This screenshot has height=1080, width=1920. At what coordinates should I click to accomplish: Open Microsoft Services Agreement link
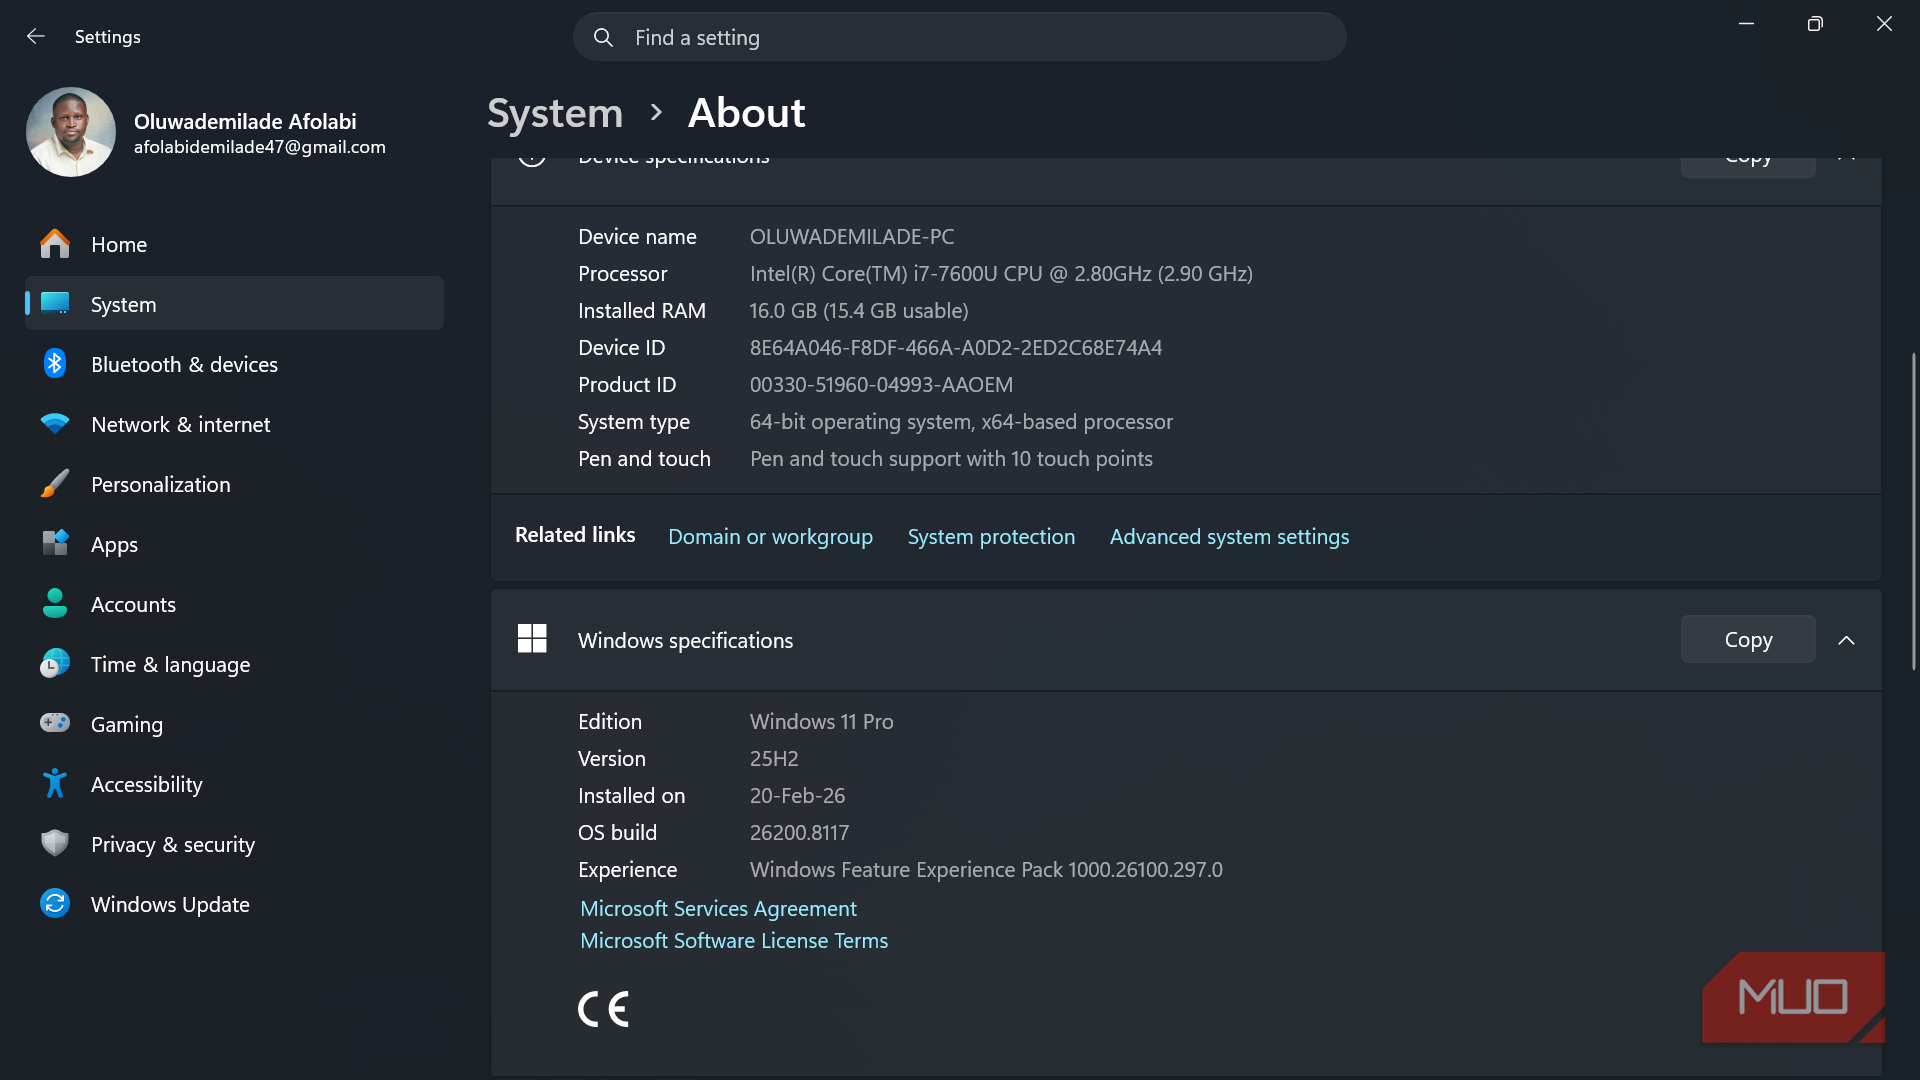coord(718,908)
